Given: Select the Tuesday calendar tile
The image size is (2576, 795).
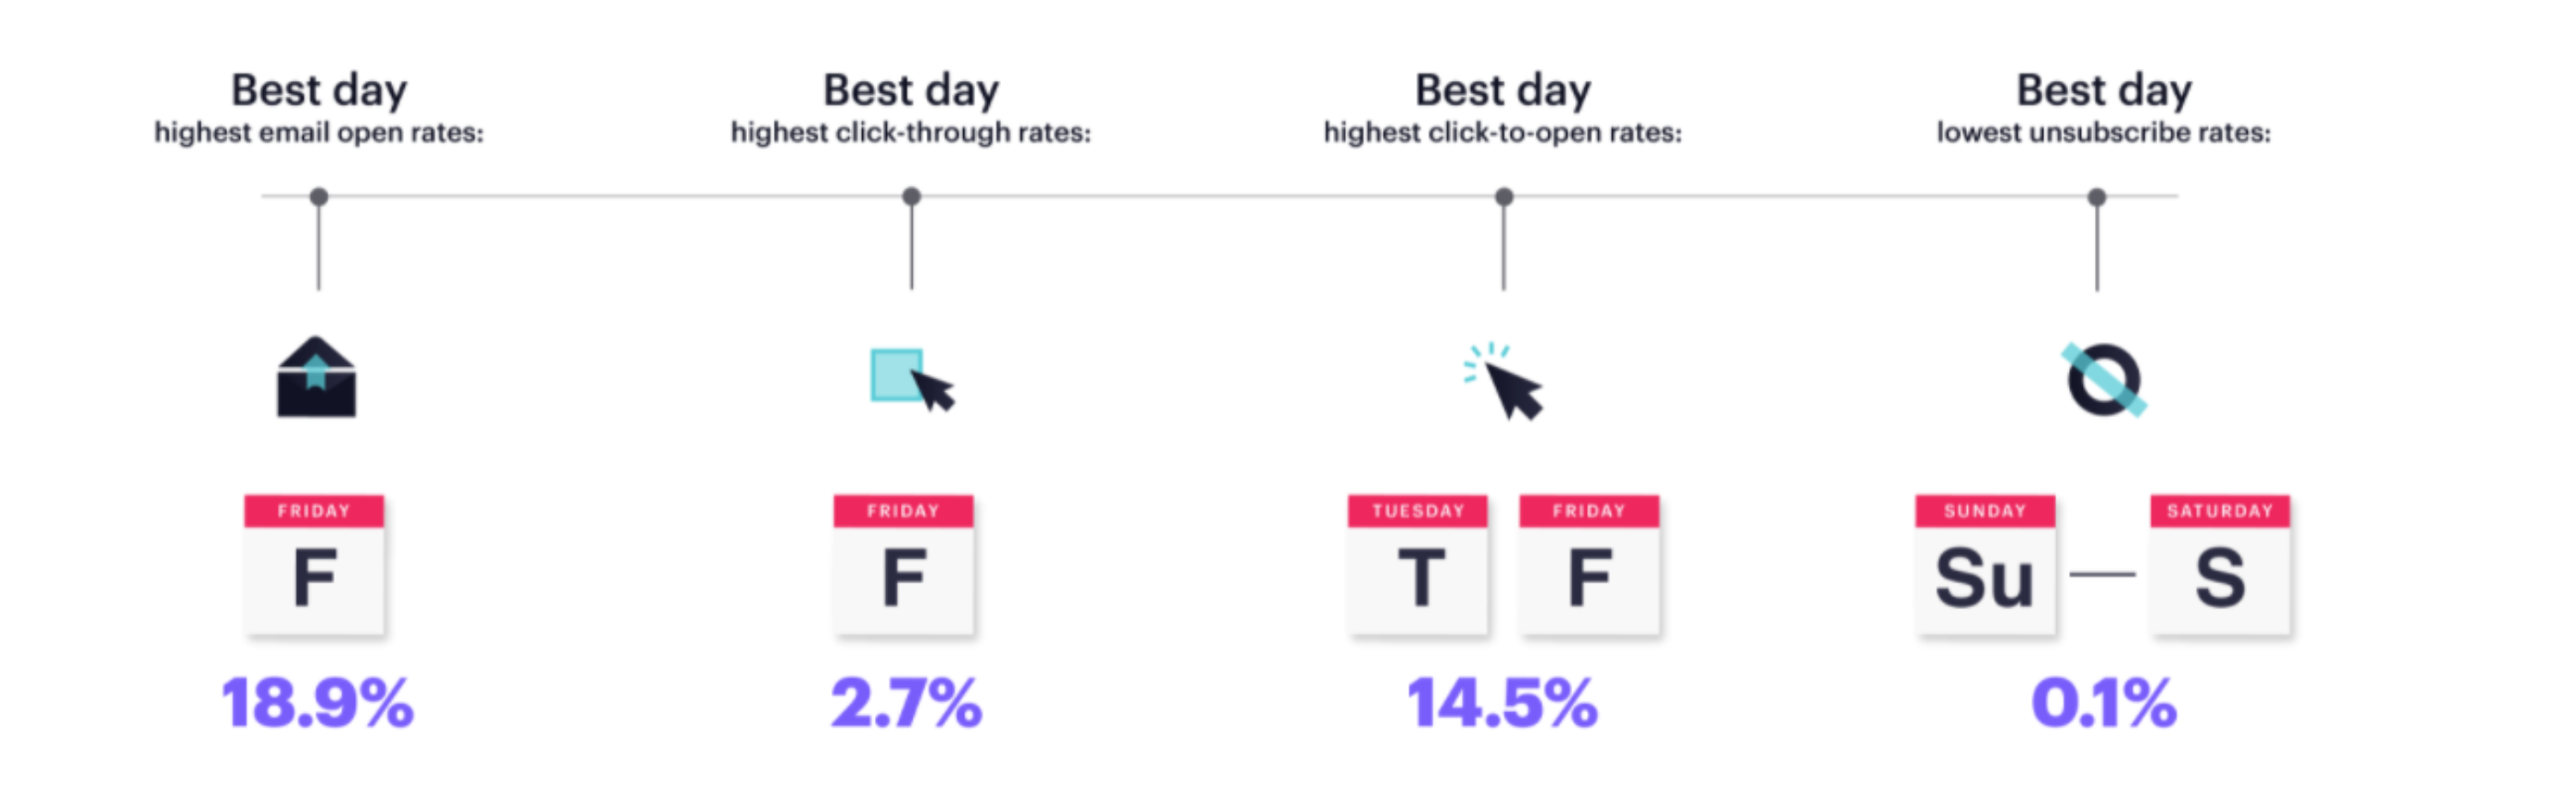Looking at the screenshot, I should pyautogui.click(x=1417, y=565).
